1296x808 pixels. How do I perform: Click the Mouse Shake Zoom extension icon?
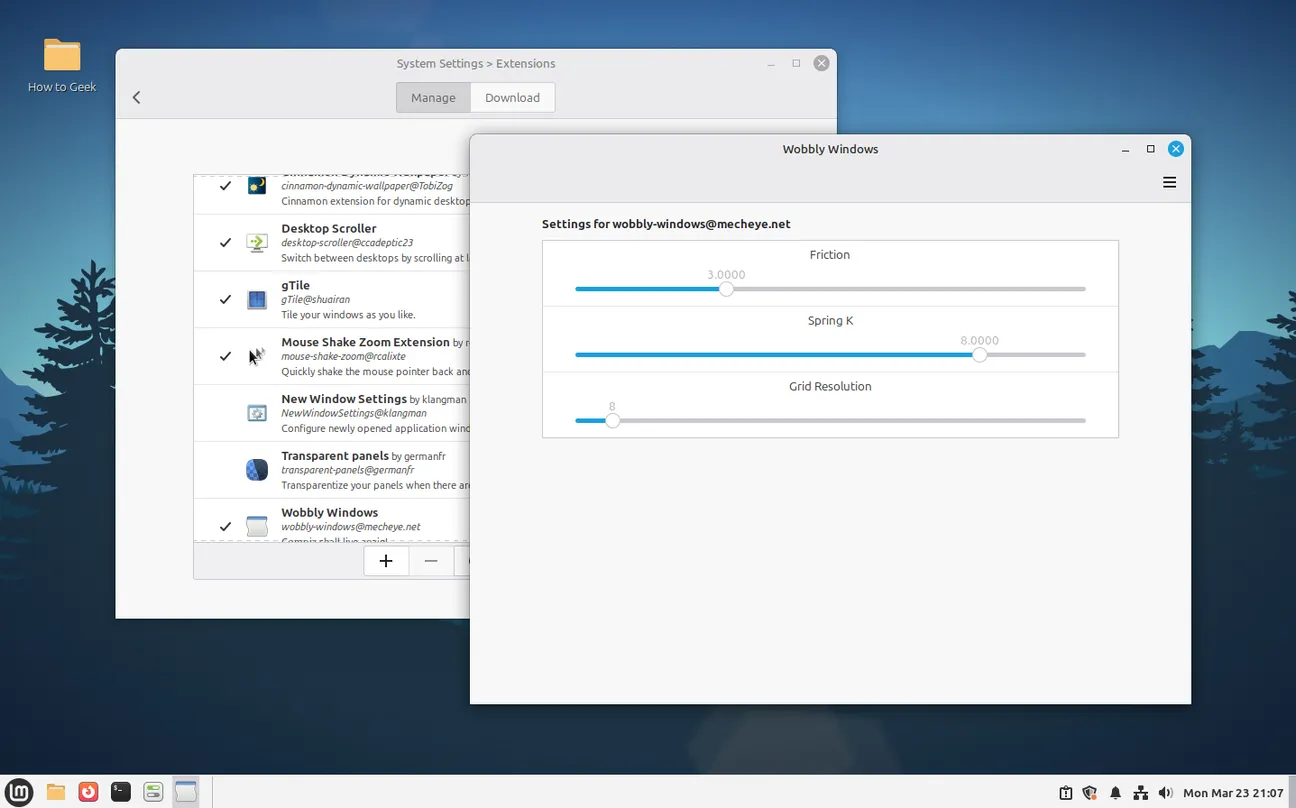tap(257, 356)
